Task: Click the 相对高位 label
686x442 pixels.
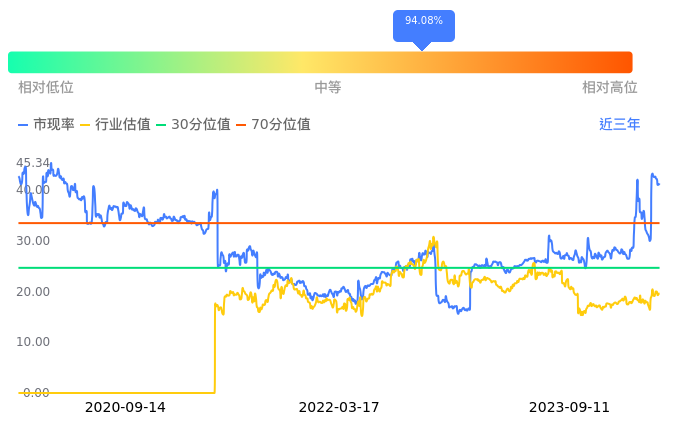Action: 610,88
